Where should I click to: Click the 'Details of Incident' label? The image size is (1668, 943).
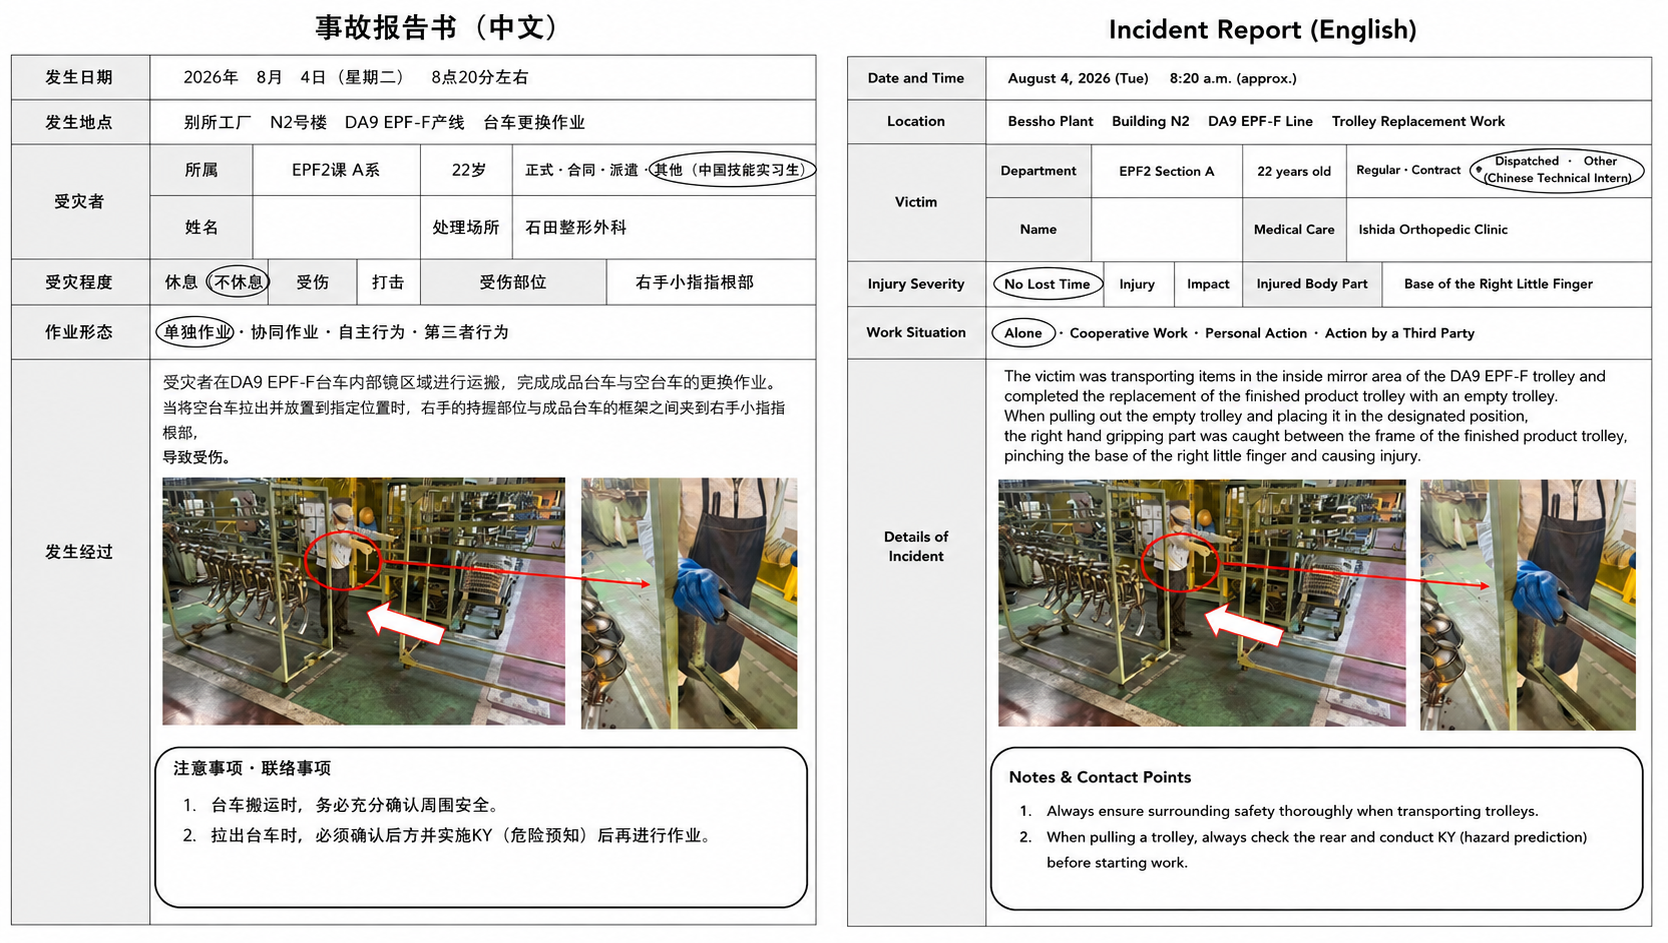pos(916,546)
